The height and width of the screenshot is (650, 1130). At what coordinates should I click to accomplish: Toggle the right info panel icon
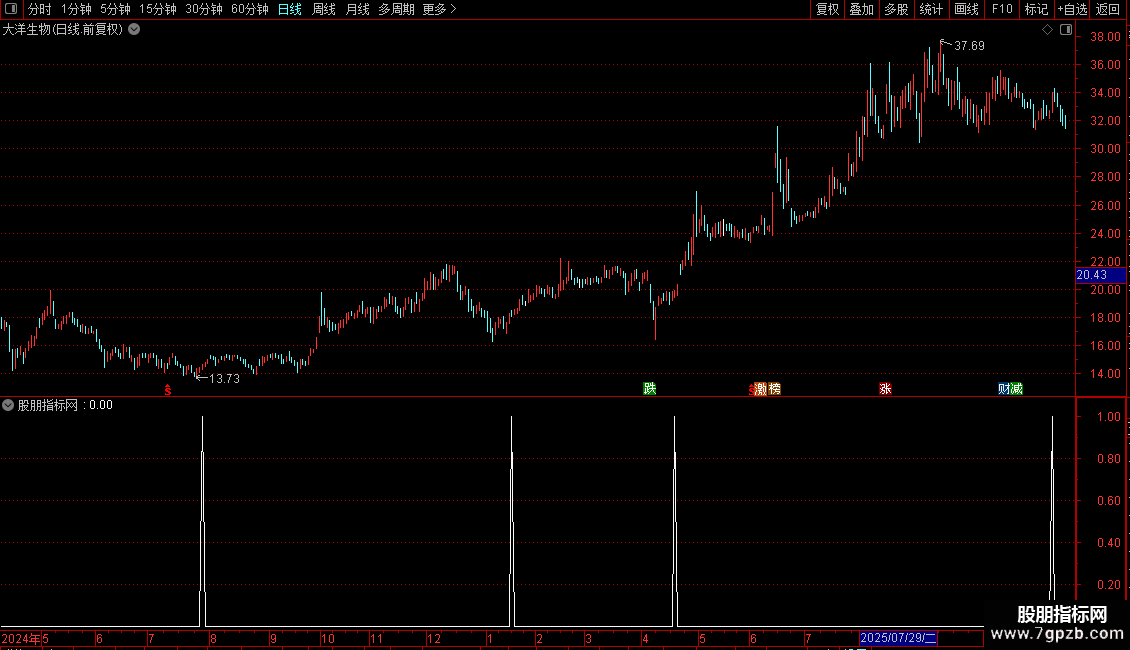coord(1066,30)
